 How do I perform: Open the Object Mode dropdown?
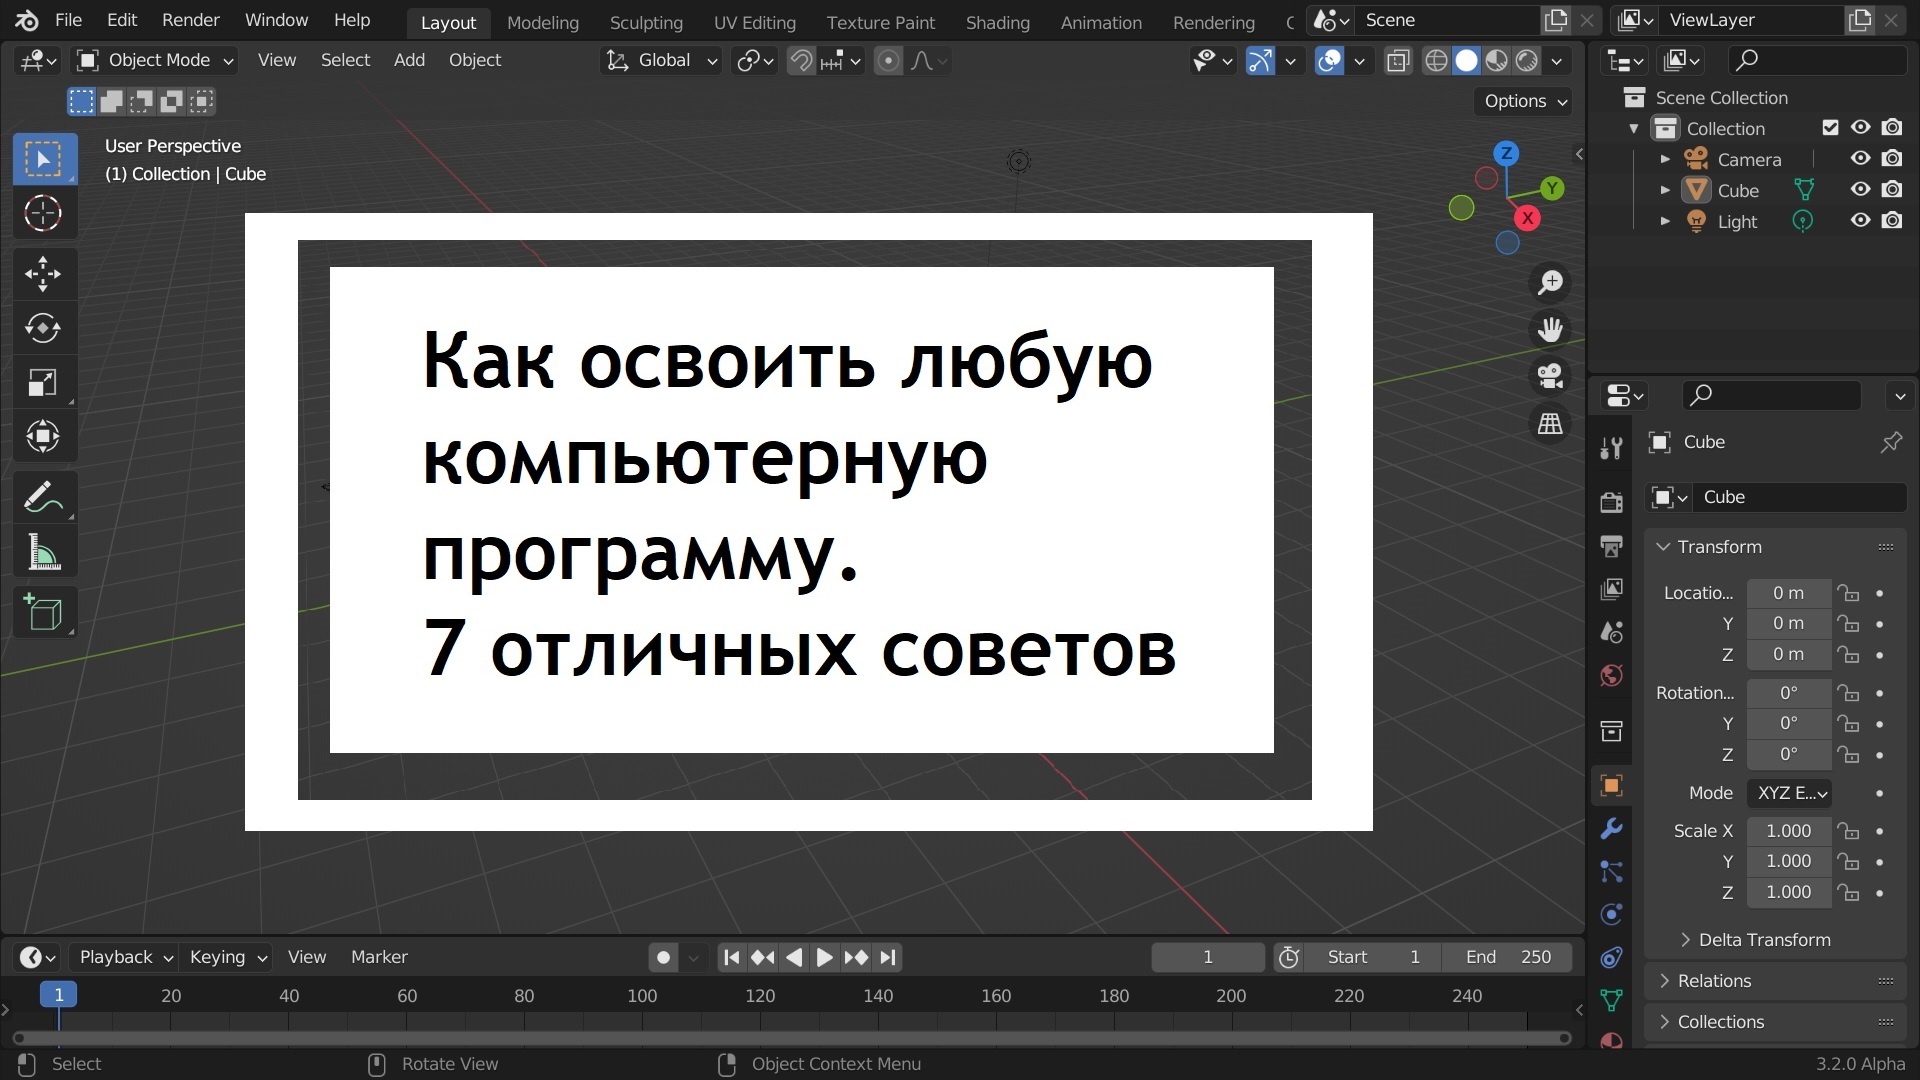pos(155,60)
